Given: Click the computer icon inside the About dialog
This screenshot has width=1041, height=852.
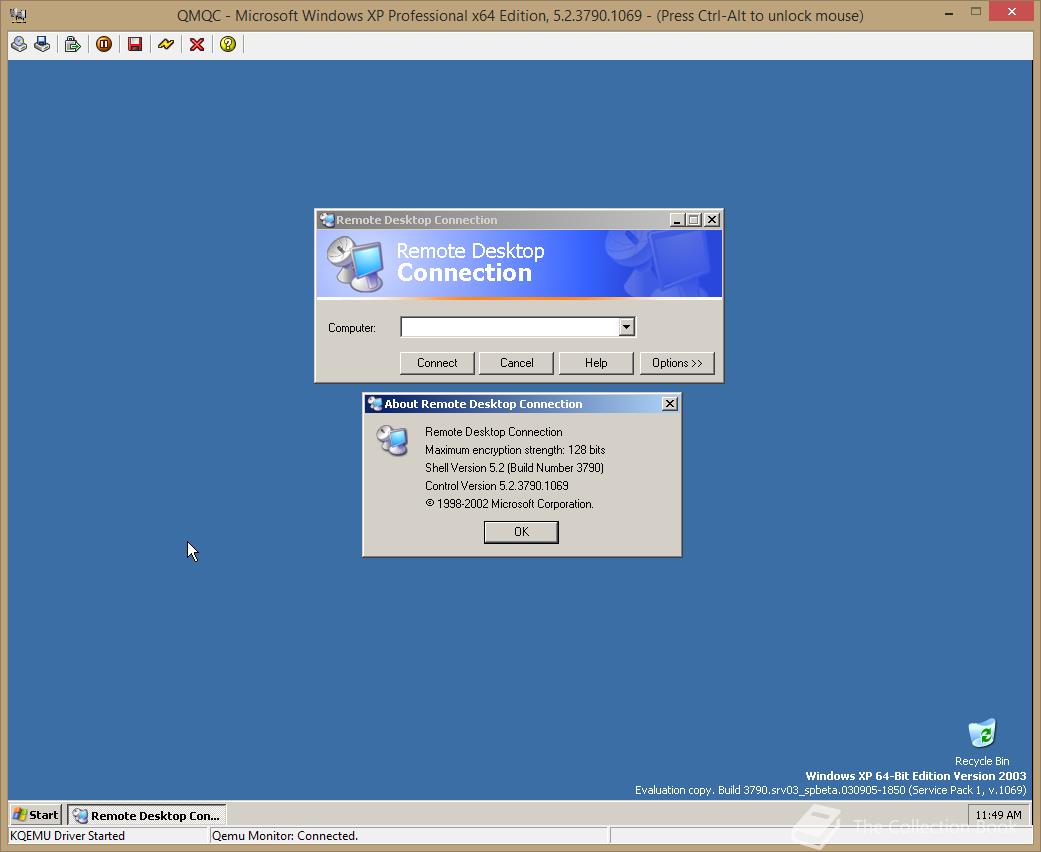Looking at the screenshot, I should coord(392,440).
